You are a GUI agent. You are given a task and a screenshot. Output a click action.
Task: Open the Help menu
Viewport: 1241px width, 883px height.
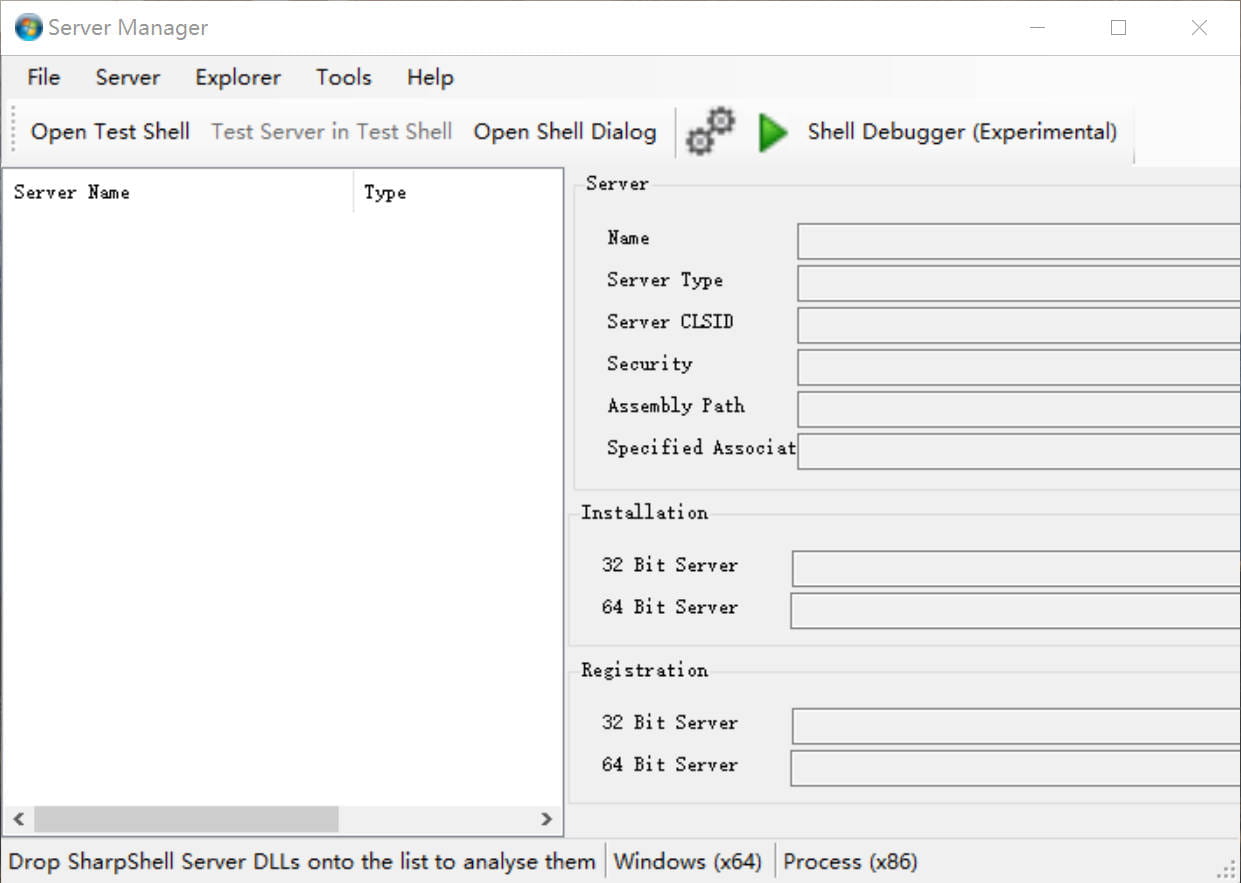[x=430, y=77]
